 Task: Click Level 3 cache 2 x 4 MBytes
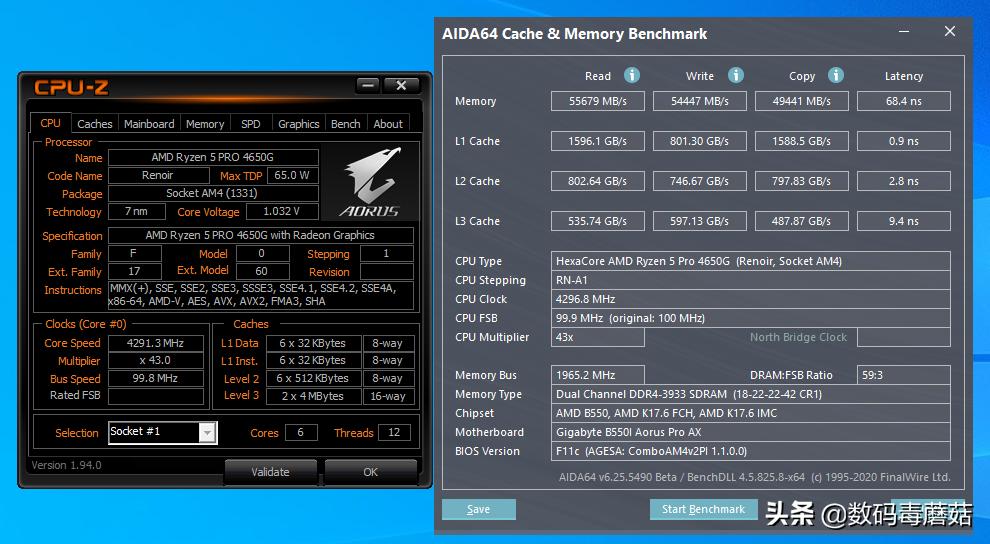click(313, 396)
